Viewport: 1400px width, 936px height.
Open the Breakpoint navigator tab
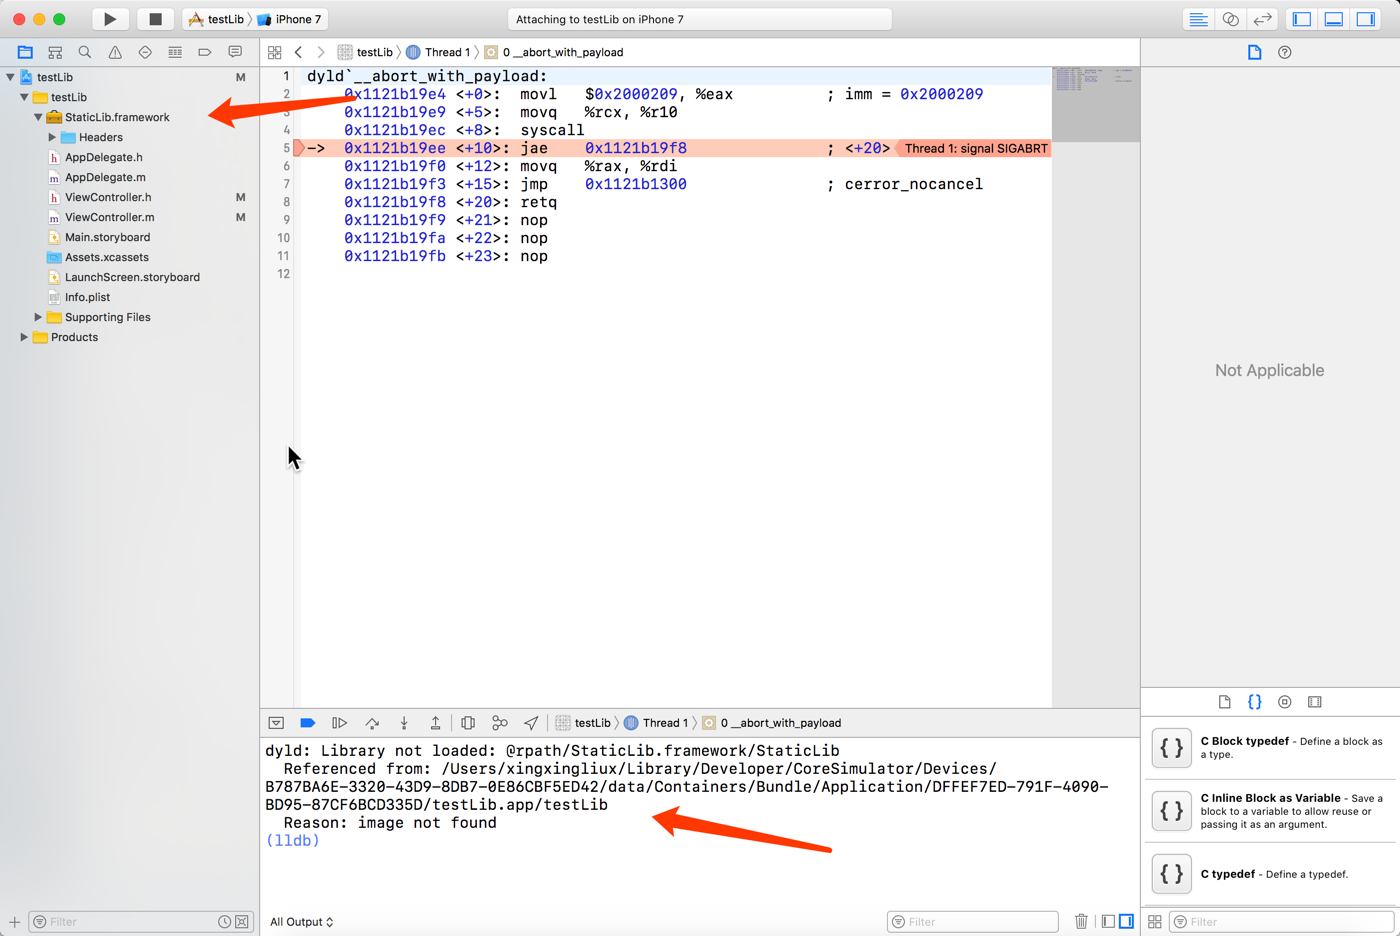pos(205,52)
